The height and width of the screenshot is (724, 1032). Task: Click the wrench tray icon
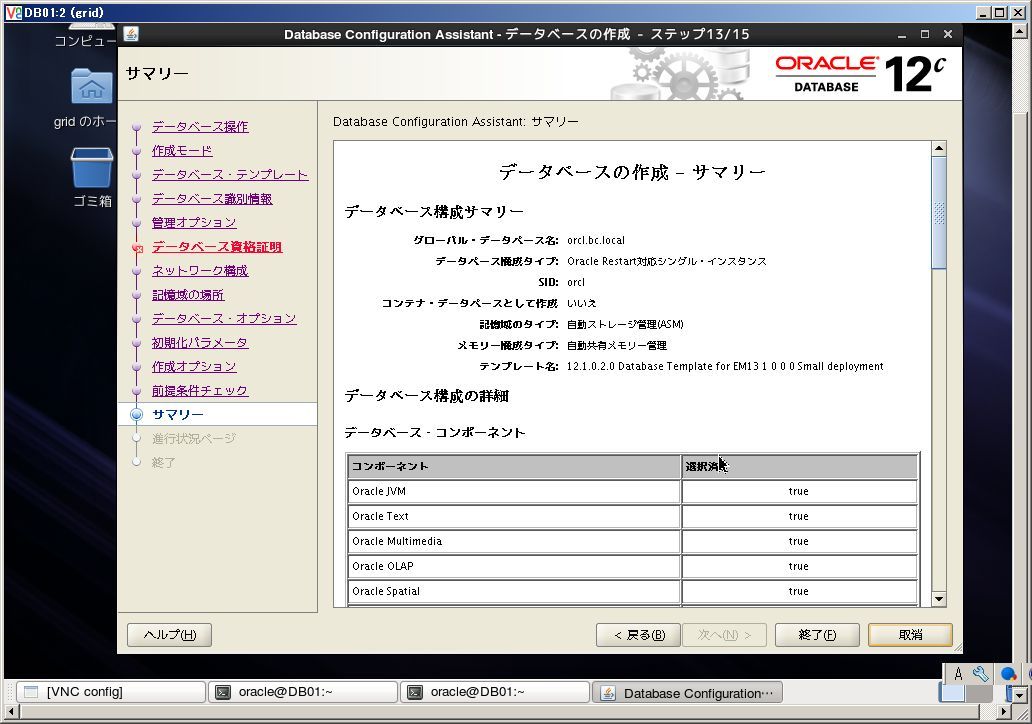[x=981, y=674]
